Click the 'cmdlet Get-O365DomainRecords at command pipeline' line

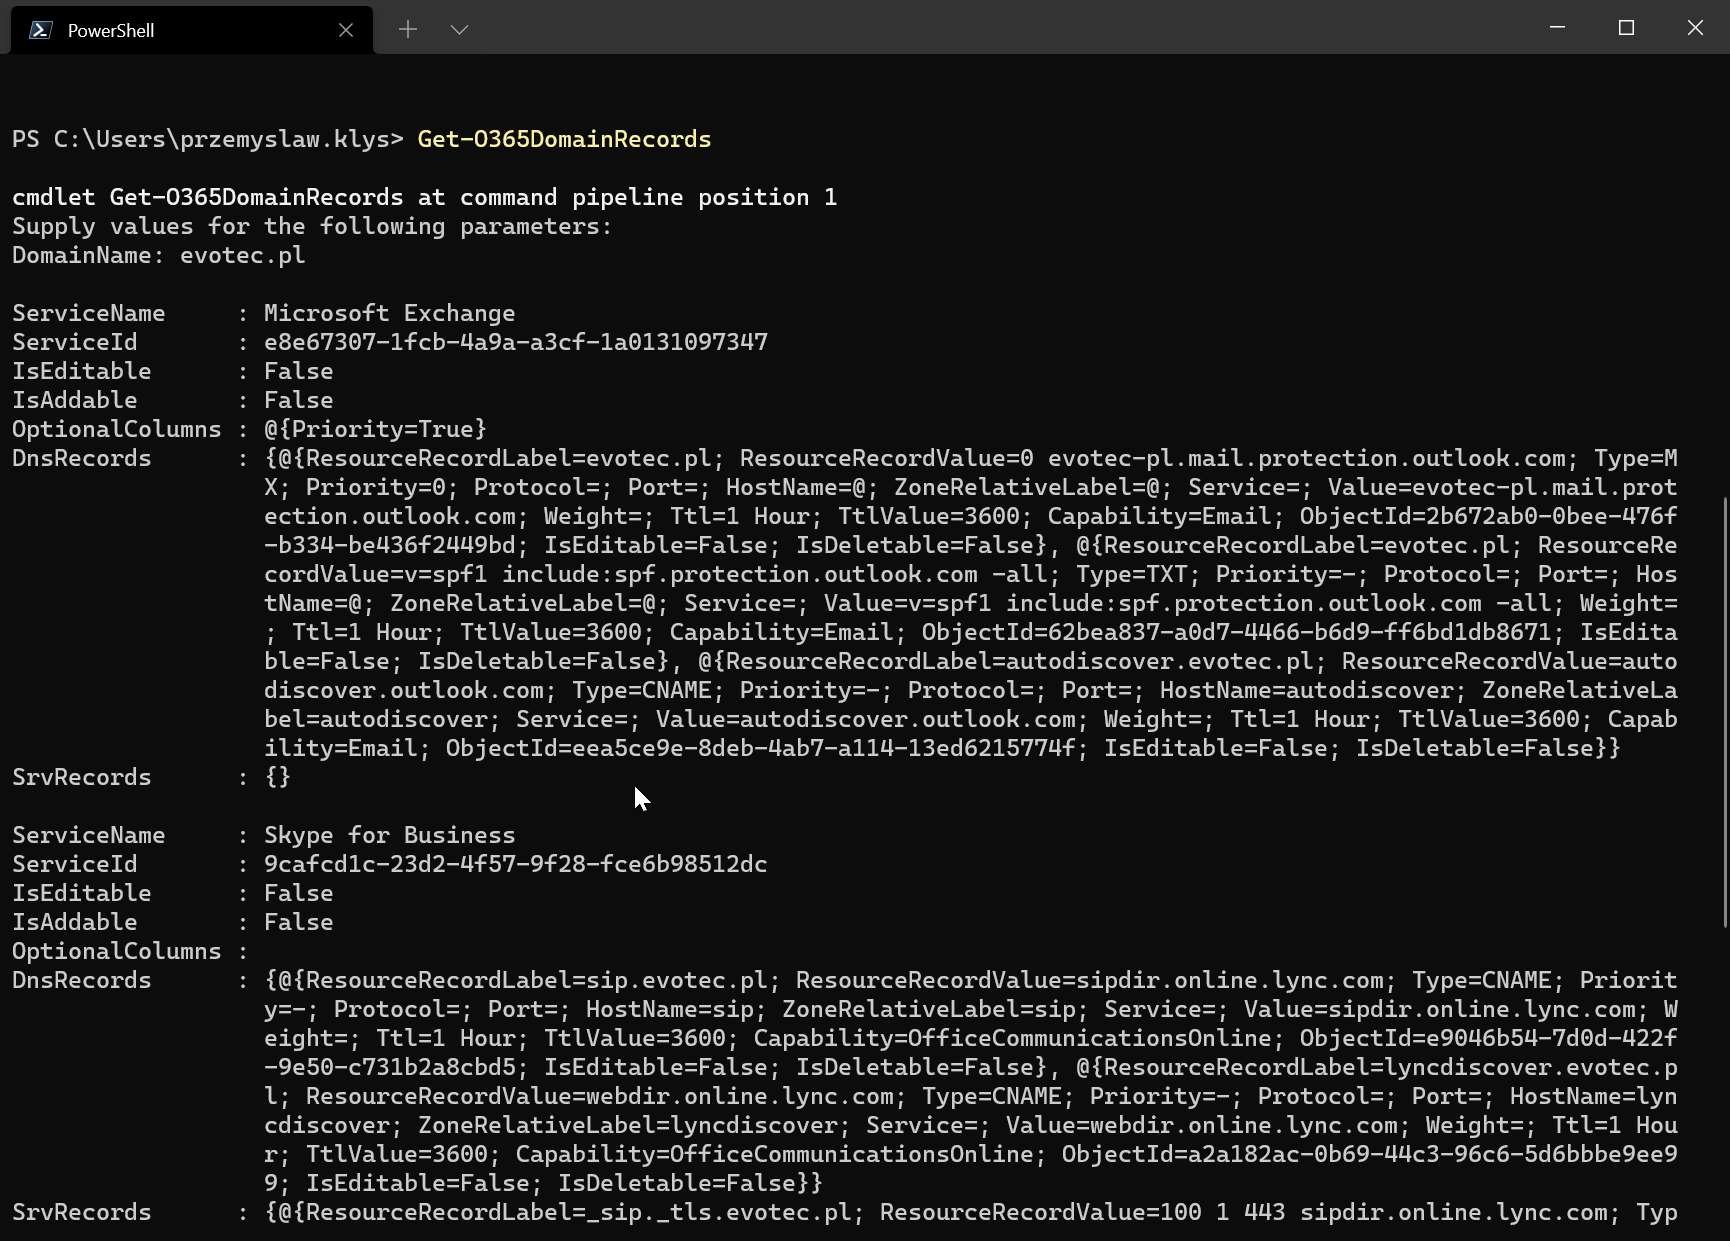tap(424, 197)
